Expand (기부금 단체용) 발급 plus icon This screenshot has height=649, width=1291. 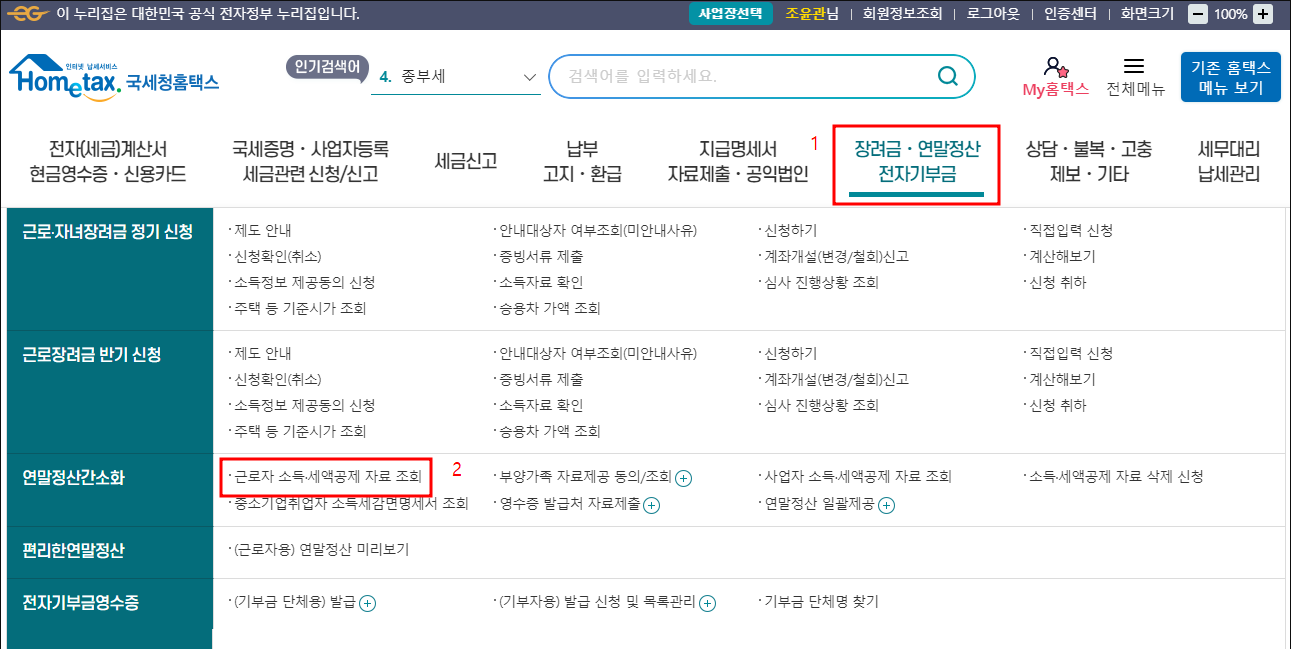[369, 603]
